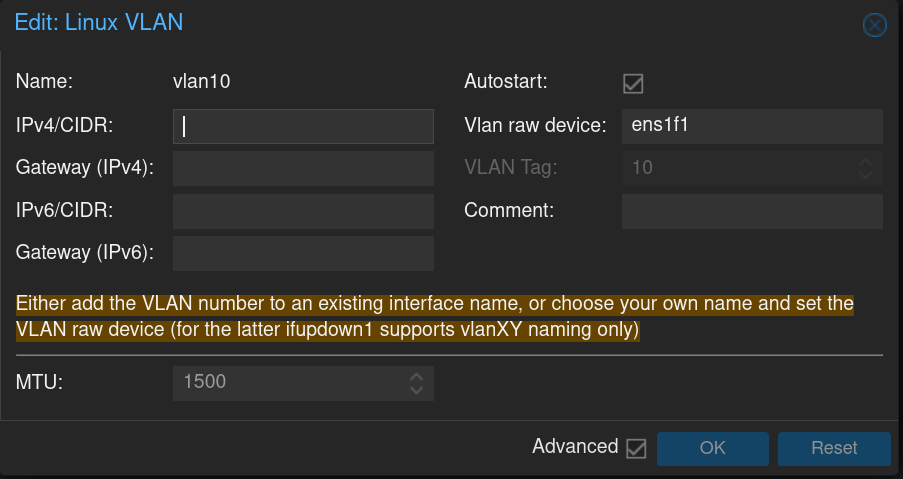Close the Edit: Linux VLAN dialog

click(x=875, y=25)
